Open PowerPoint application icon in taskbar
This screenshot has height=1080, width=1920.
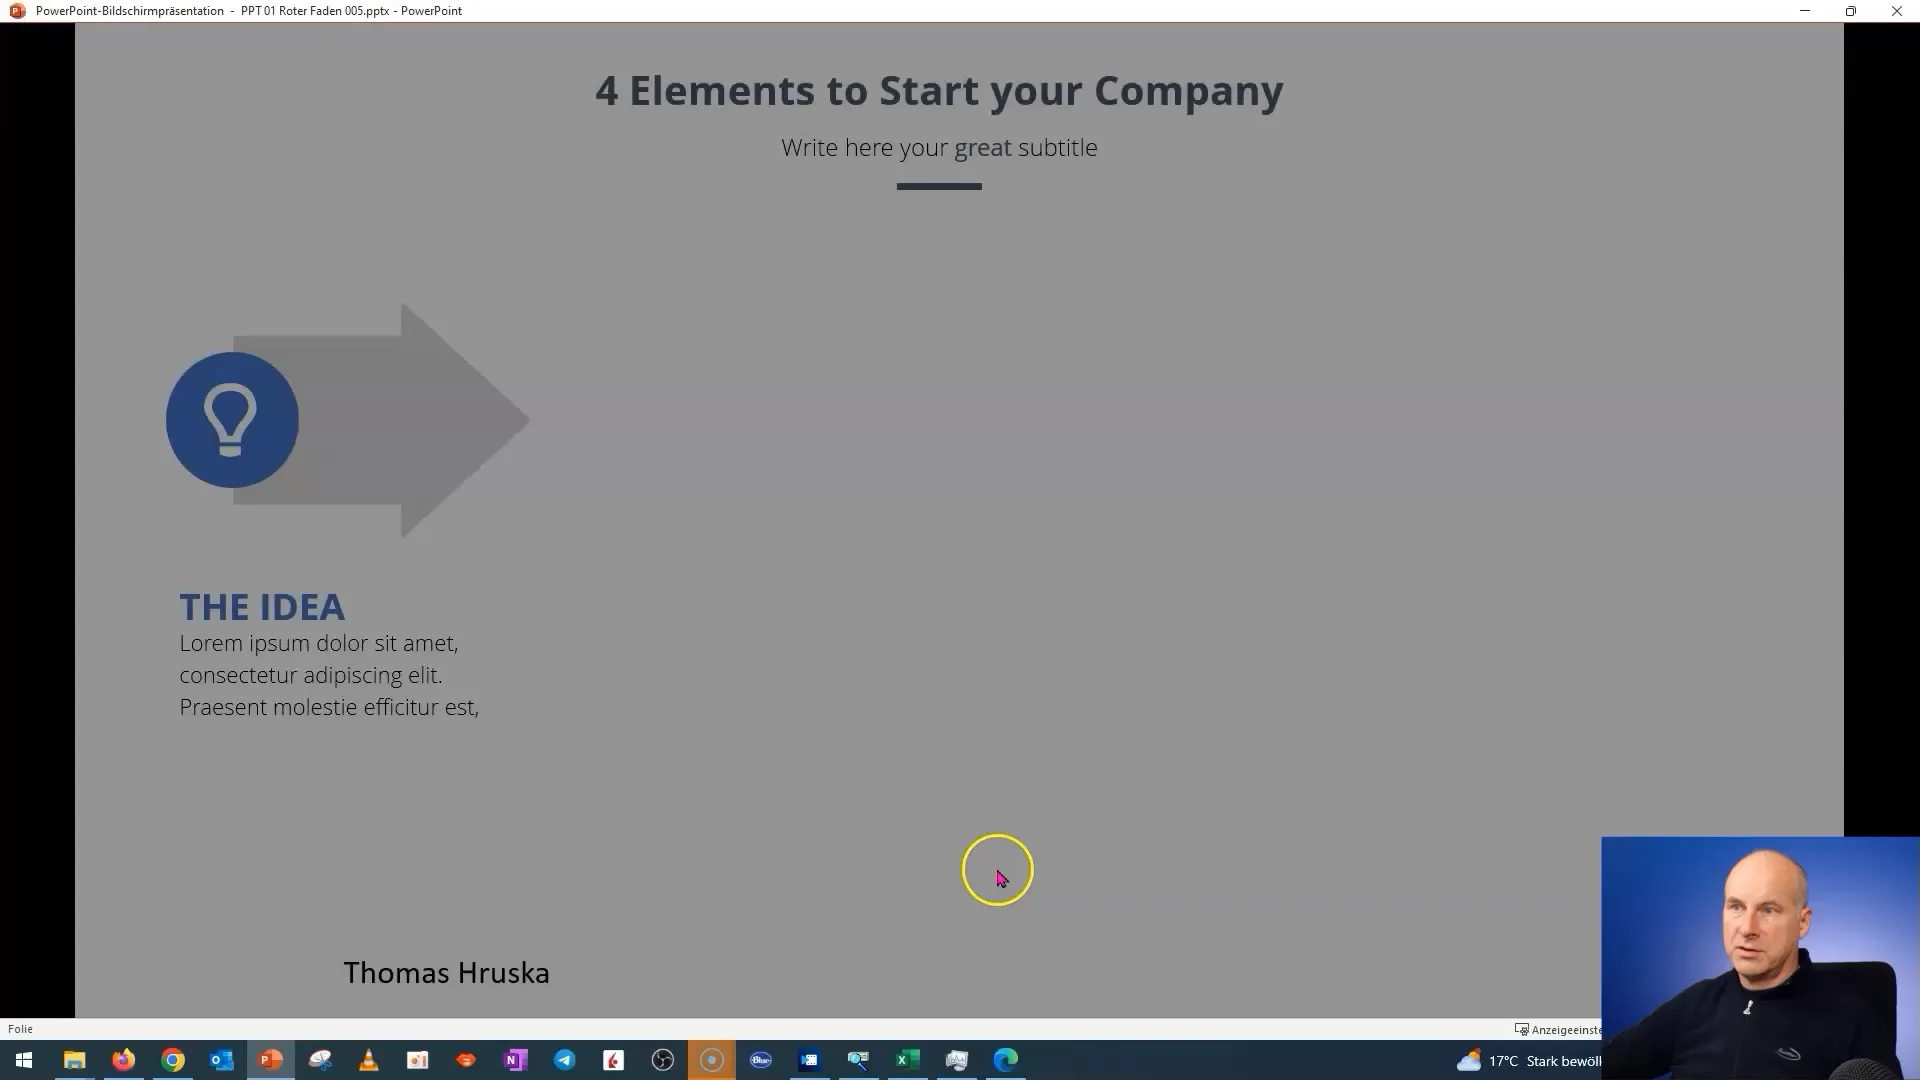tap(270, 1059)
